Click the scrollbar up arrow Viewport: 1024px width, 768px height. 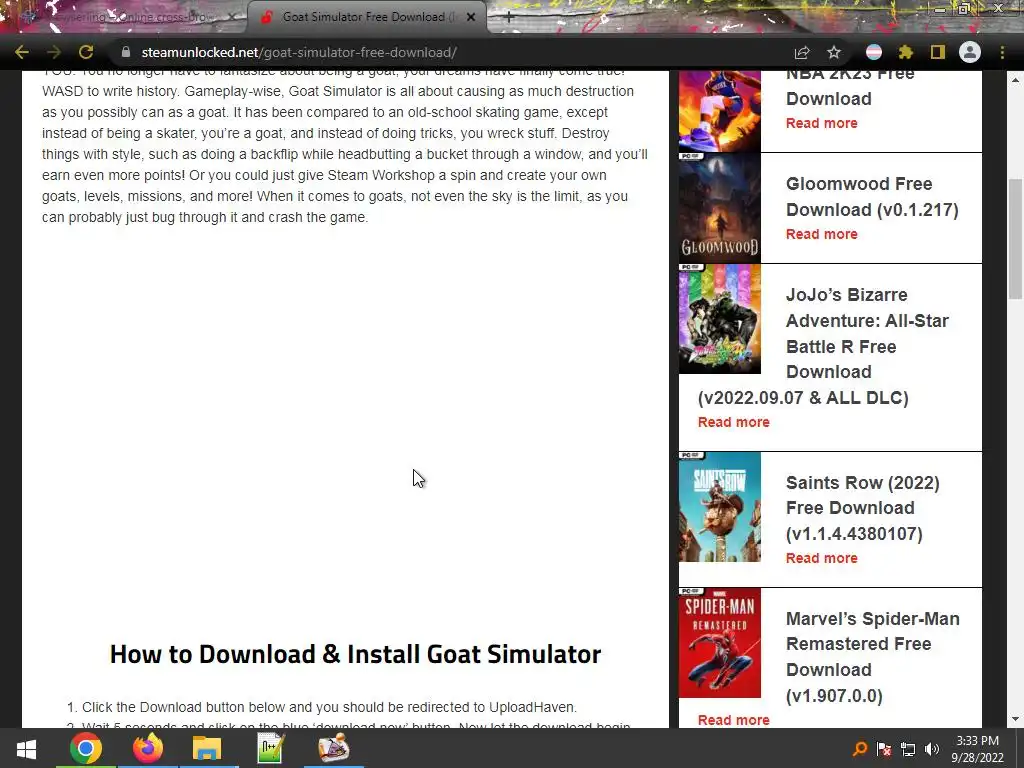(1016, 79)
